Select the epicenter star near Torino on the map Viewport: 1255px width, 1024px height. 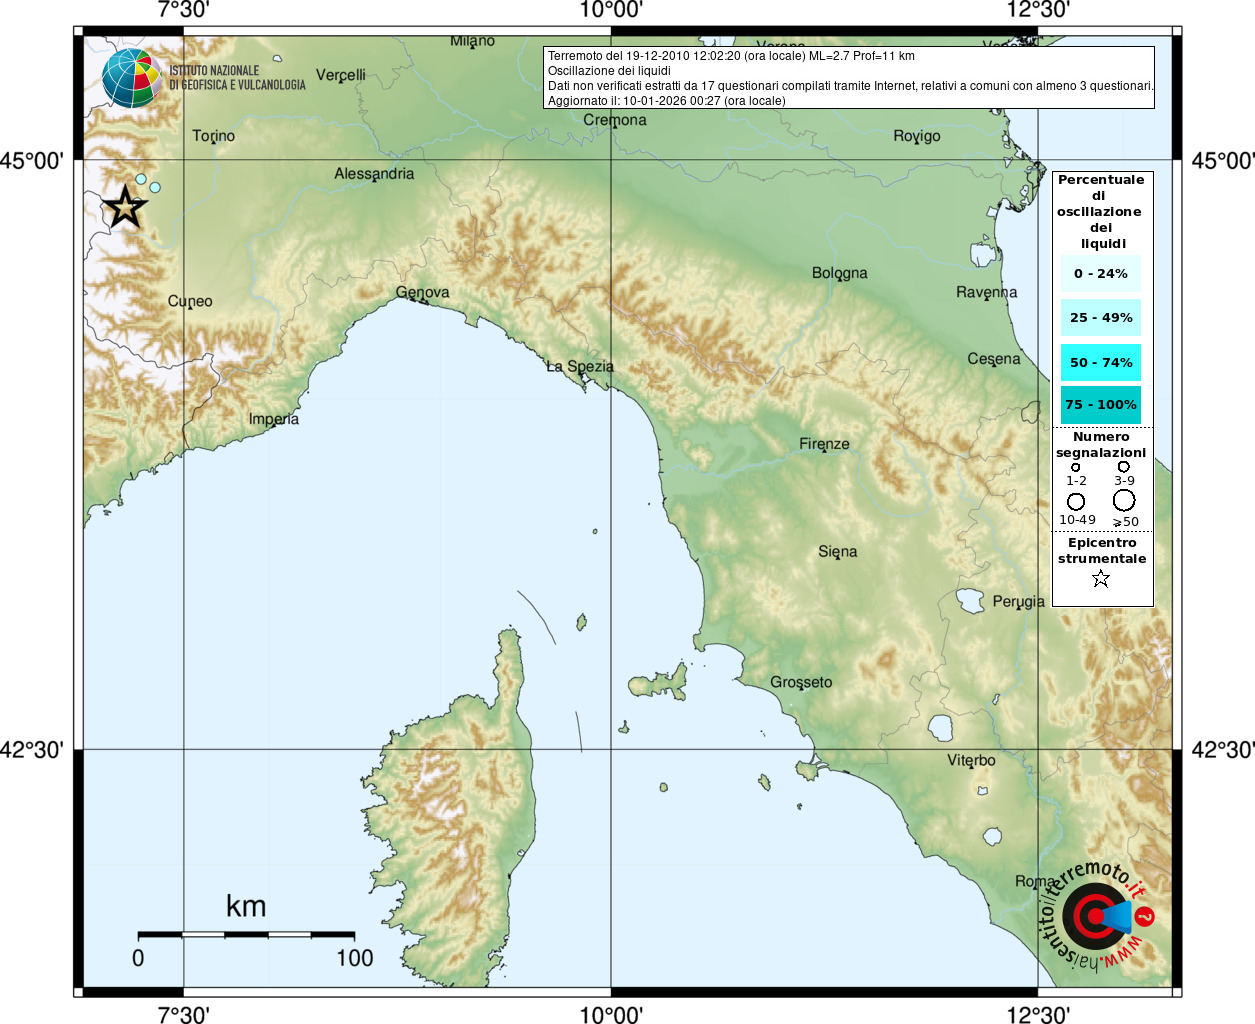click(x=125, y=207)
